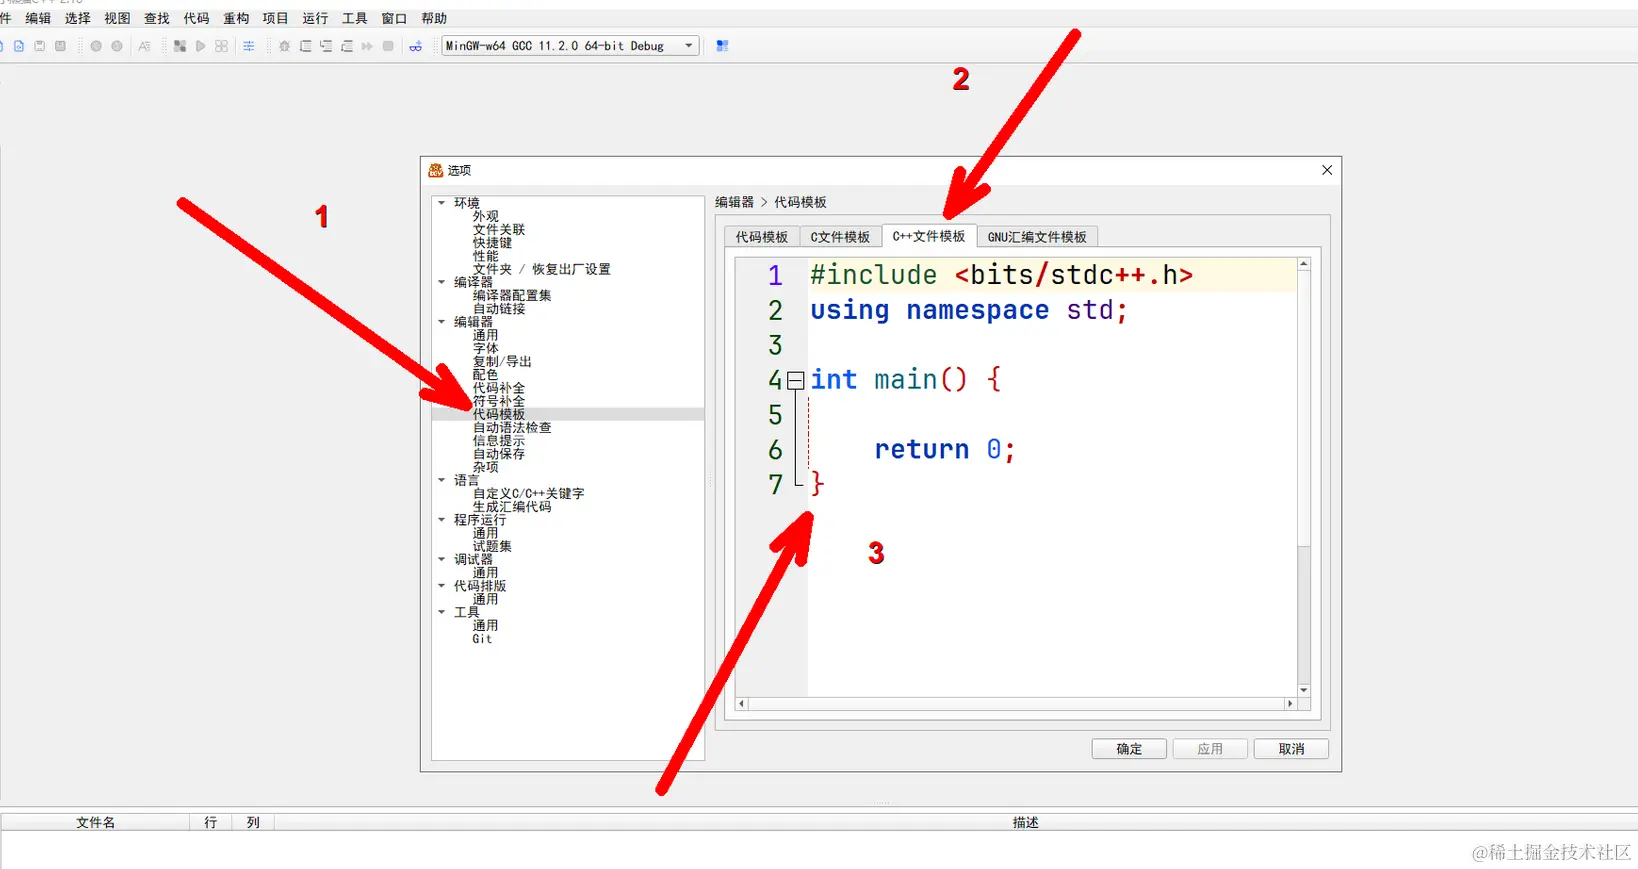The width and height of the screenshot is (1638, 869).
Task: Click the Step Out debug icon
Action: (347, 46)
